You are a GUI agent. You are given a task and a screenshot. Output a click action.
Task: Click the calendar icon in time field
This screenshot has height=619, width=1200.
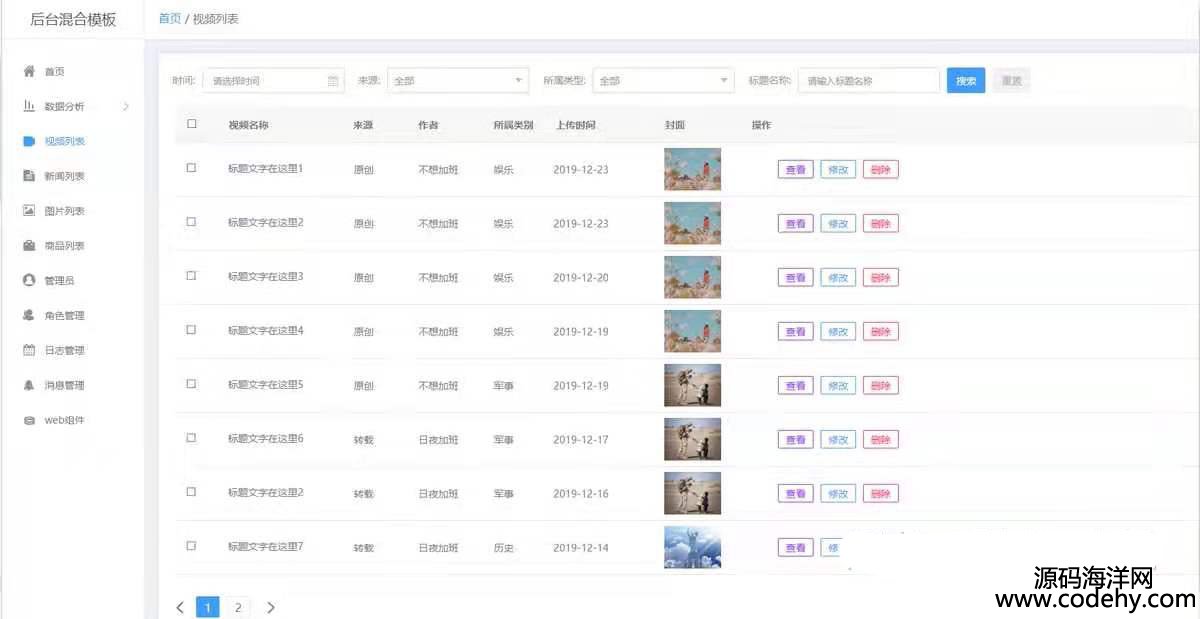click(333, 81)
